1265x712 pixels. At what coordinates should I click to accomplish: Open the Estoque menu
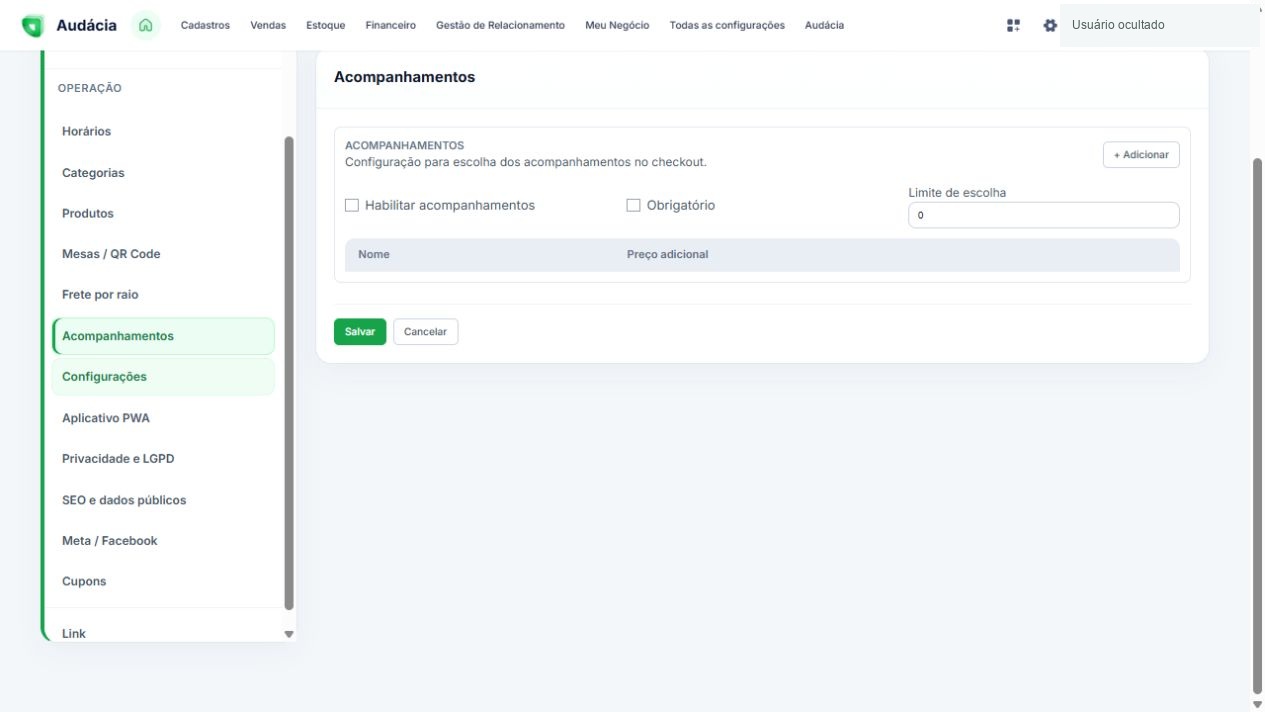[x=325, y=25]
